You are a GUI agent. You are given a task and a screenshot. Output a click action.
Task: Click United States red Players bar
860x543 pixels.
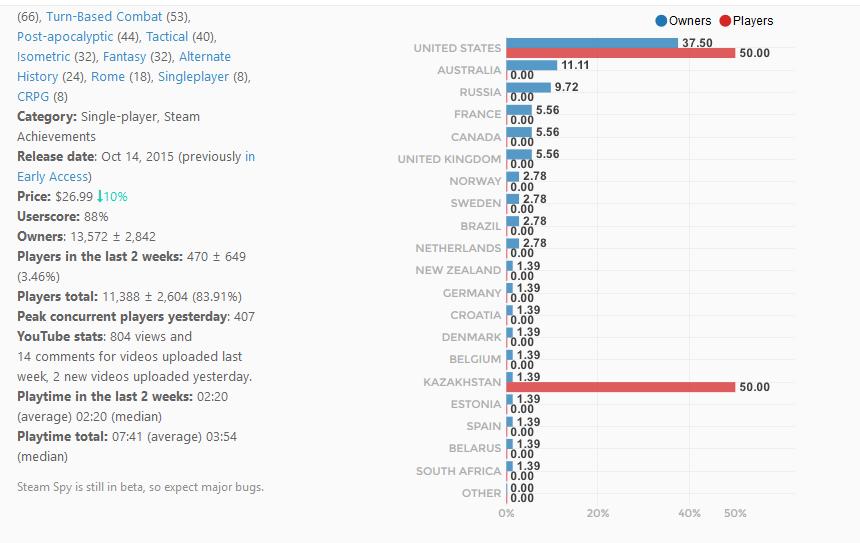pos(620,53)
